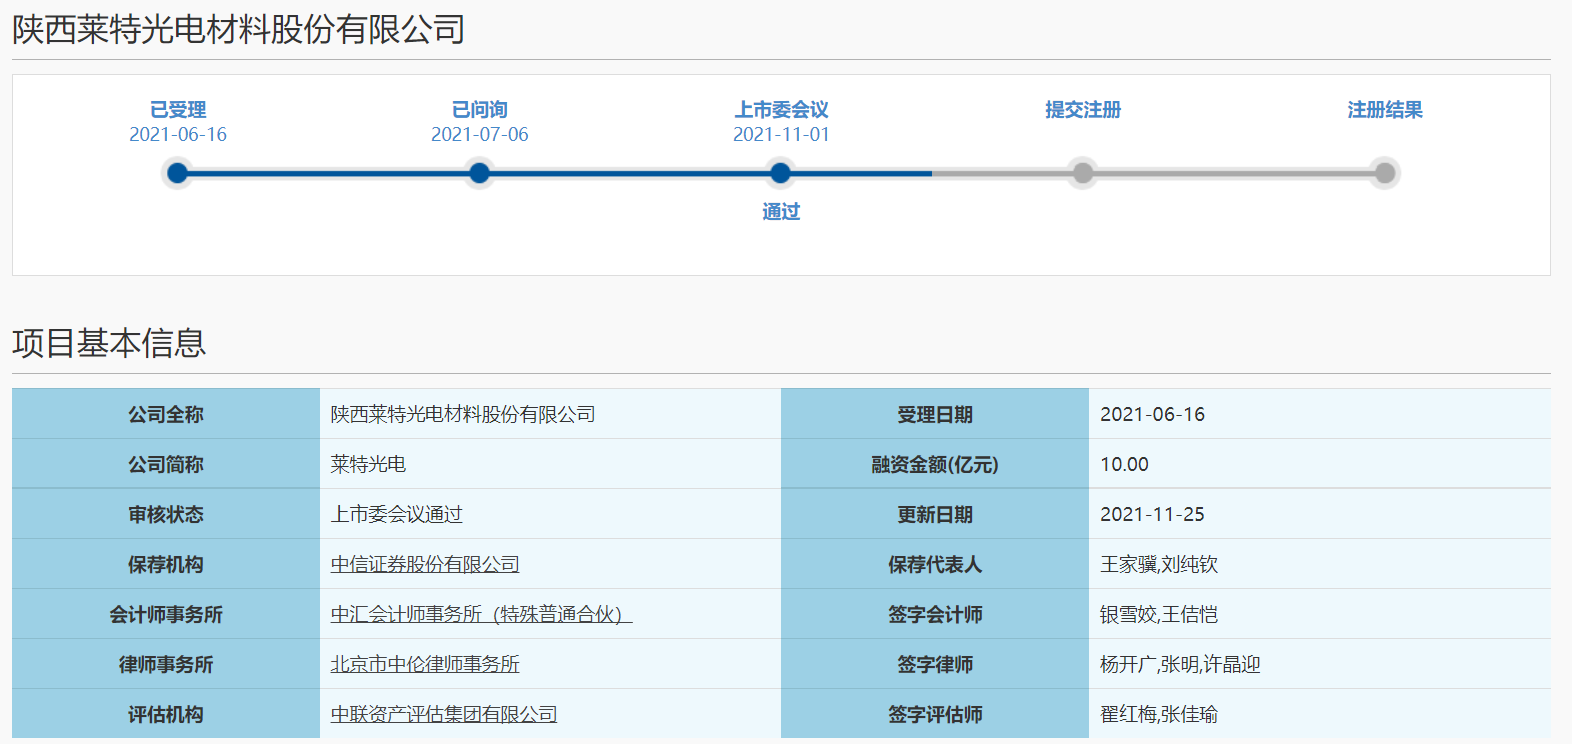1572x744 pixels.
Task: Open the 中信证券股份有限公司 sponsor link
Action: [x=425, y=564]
